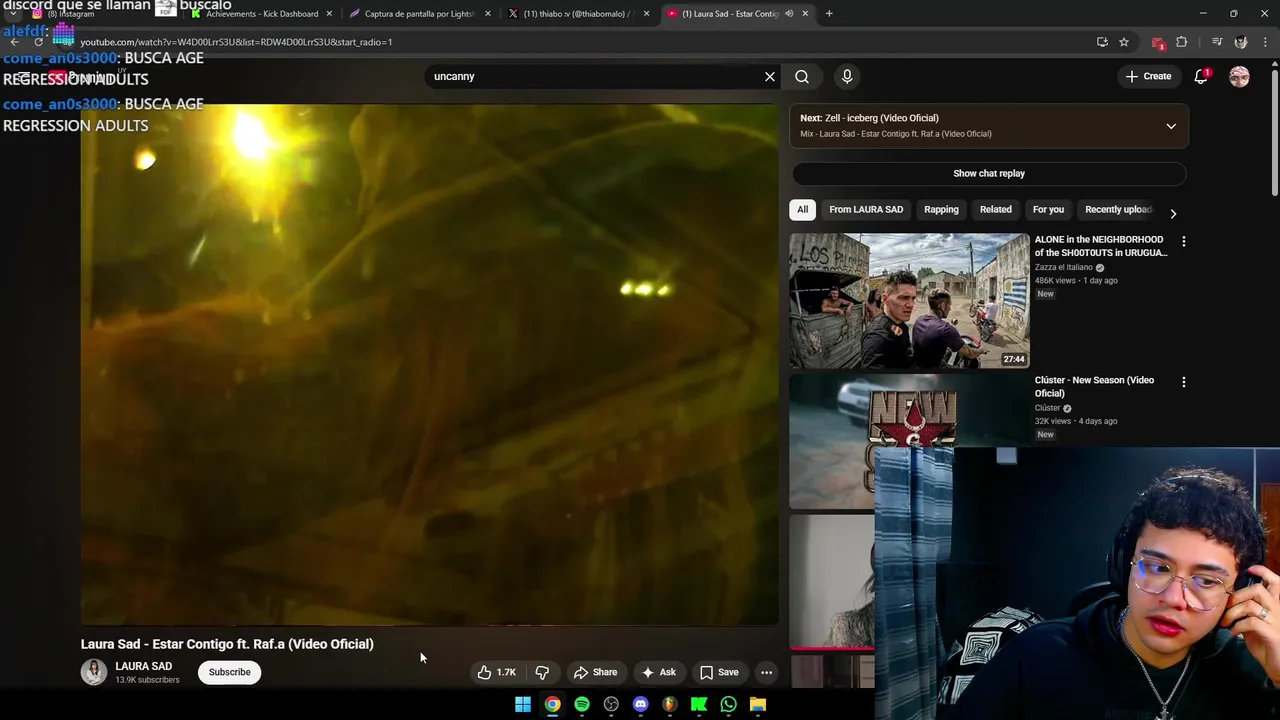The image size is (1280, 720).
Task: Open YouTube account avatar menu
Action: [1239, 76]
